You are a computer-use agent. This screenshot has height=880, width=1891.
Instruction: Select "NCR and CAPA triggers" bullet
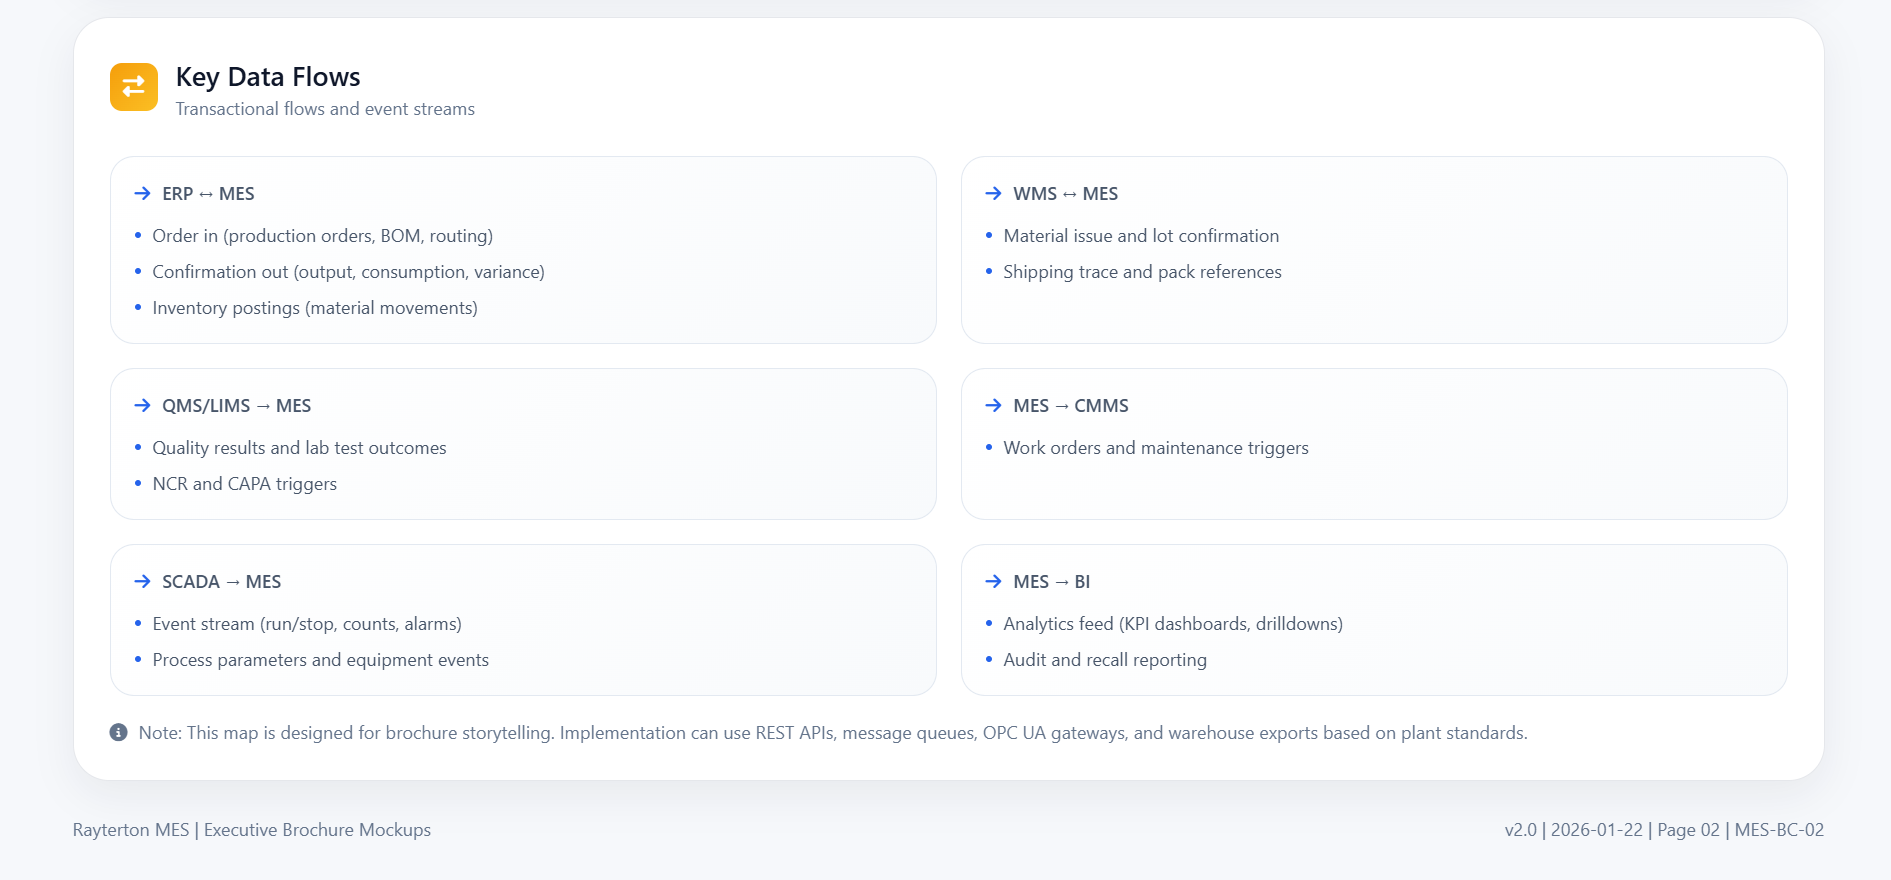tap(244, 484)
